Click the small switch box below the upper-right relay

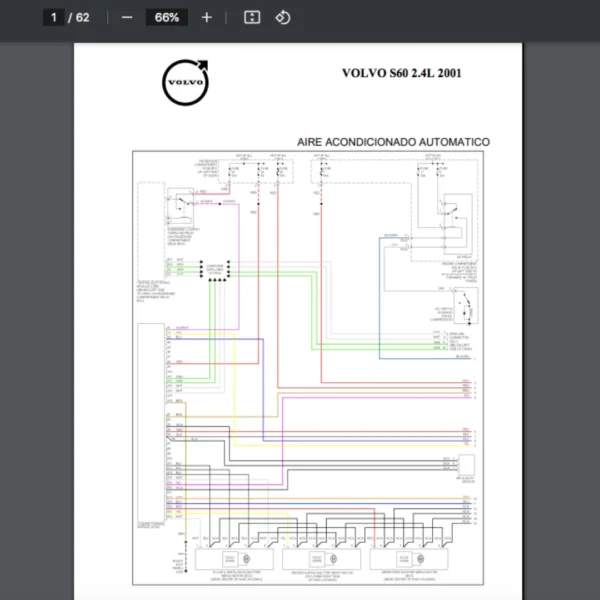point(465,304)
